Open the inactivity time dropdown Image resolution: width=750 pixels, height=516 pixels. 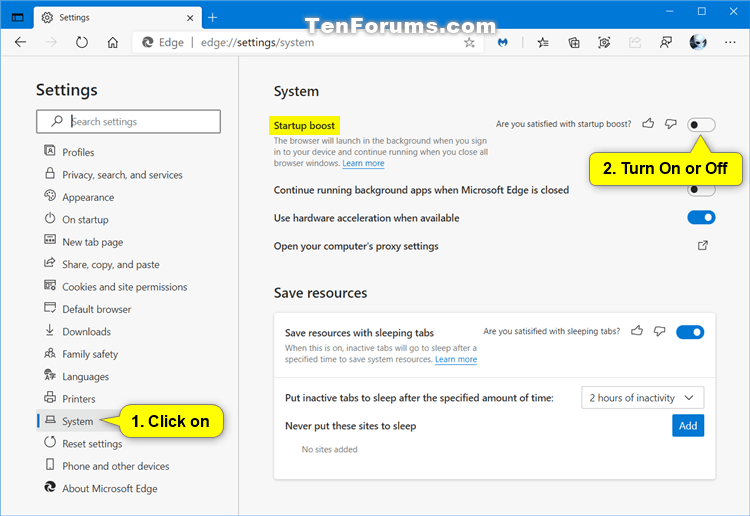point(642,397)
